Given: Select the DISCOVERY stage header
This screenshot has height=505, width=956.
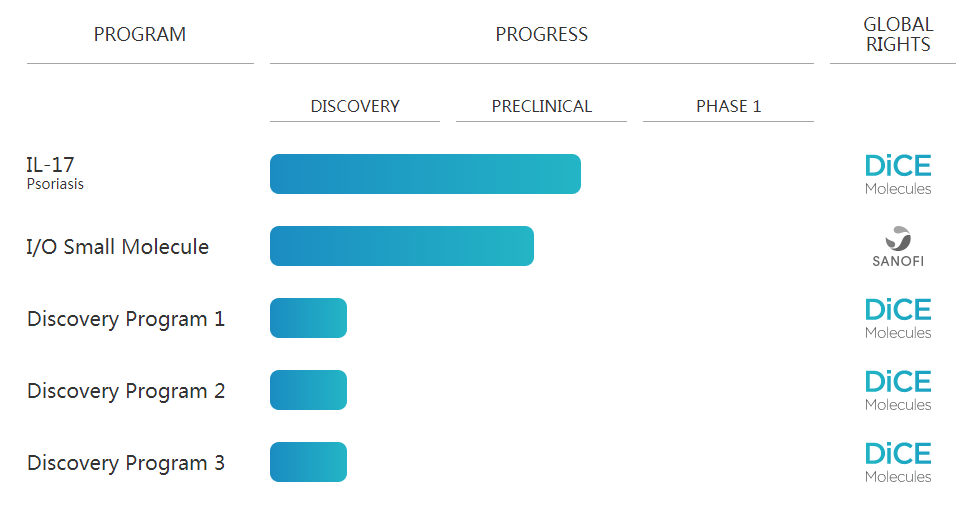Looking at the screenshot, I should point(355,106).
